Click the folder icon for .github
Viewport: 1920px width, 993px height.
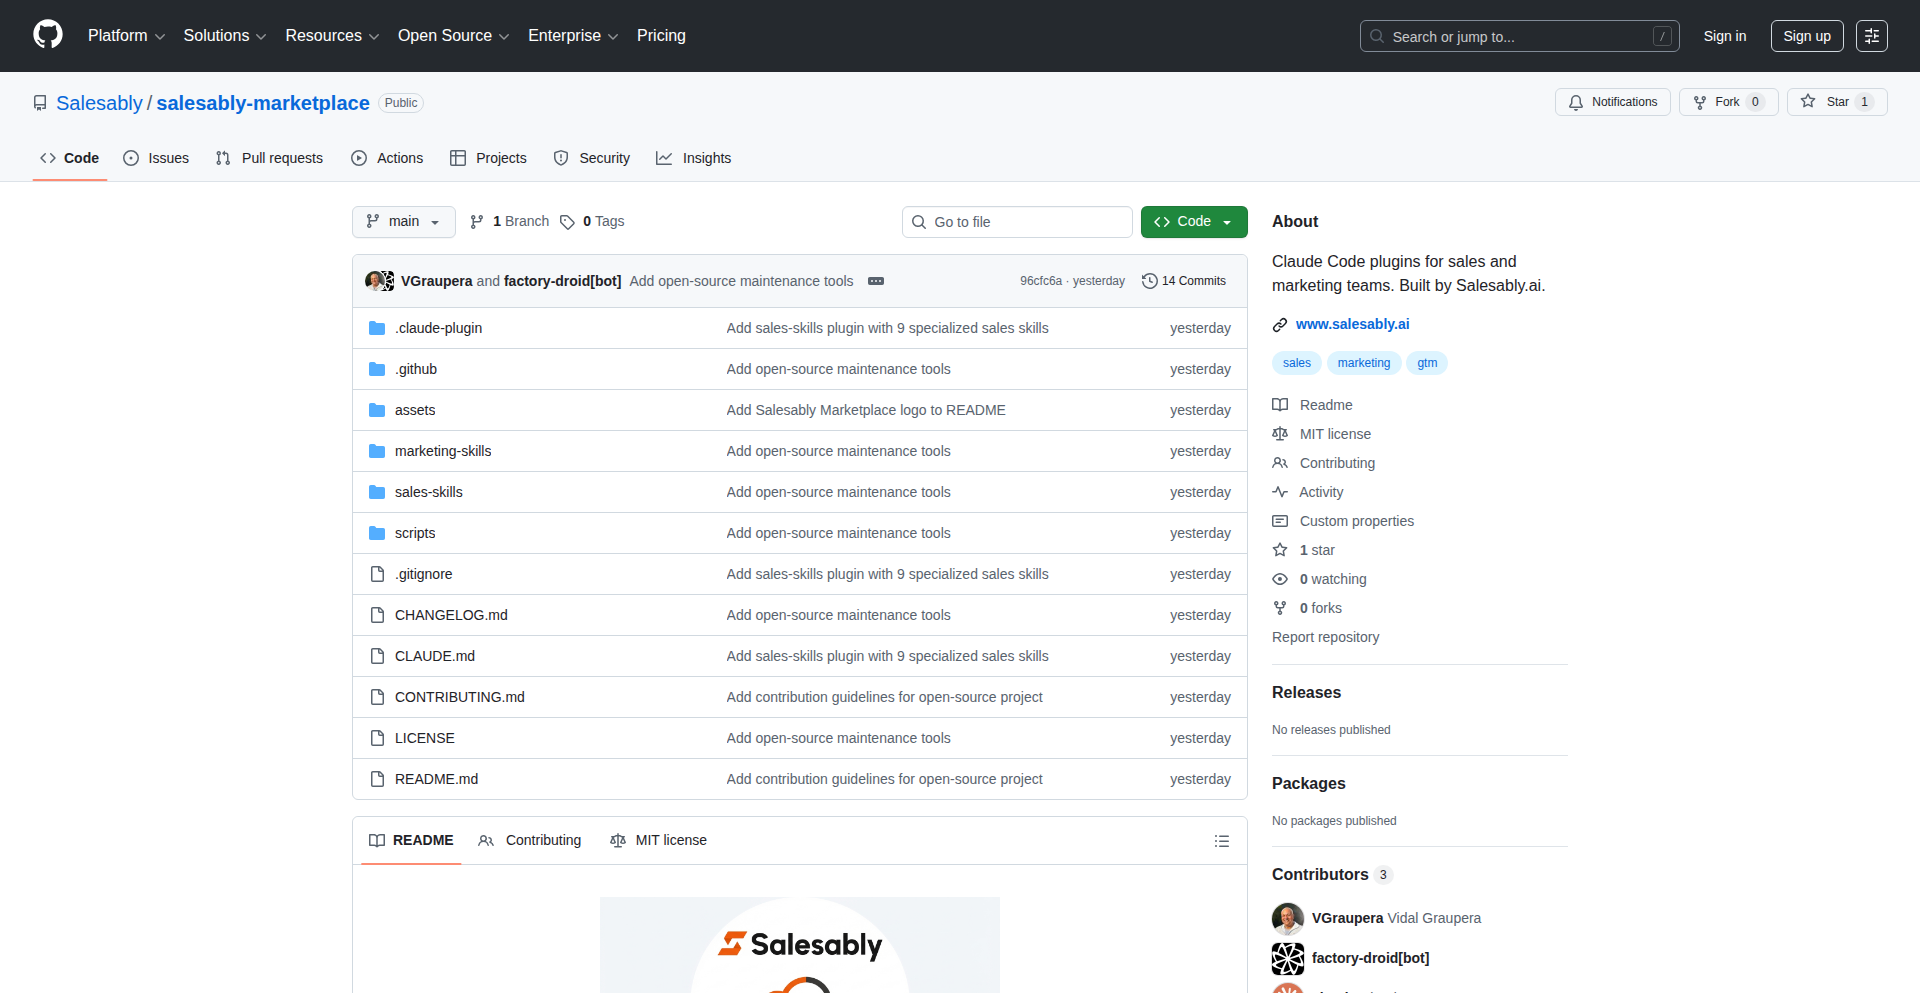tap(377, 369)
